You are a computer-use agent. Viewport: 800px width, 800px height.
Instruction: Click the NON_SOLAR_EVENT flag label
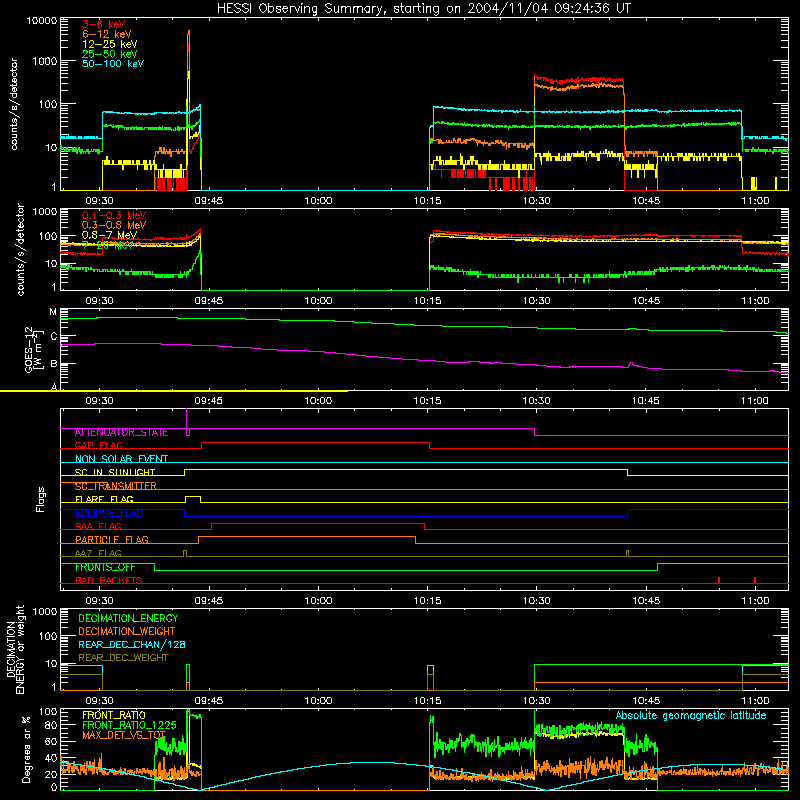pyautogui.click(x=121, y=459)
